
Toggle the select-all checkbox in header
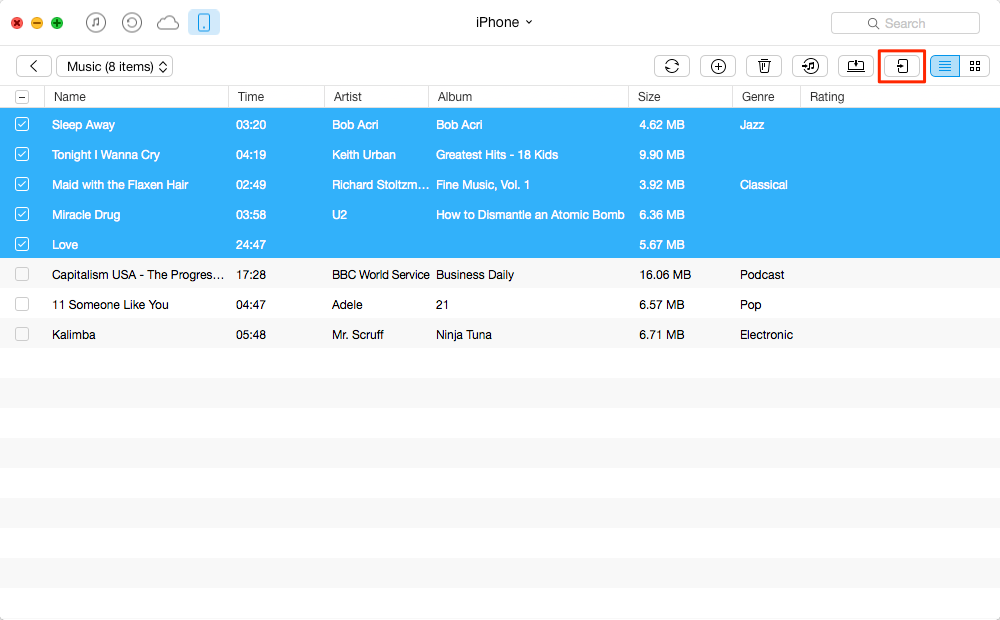22,97
